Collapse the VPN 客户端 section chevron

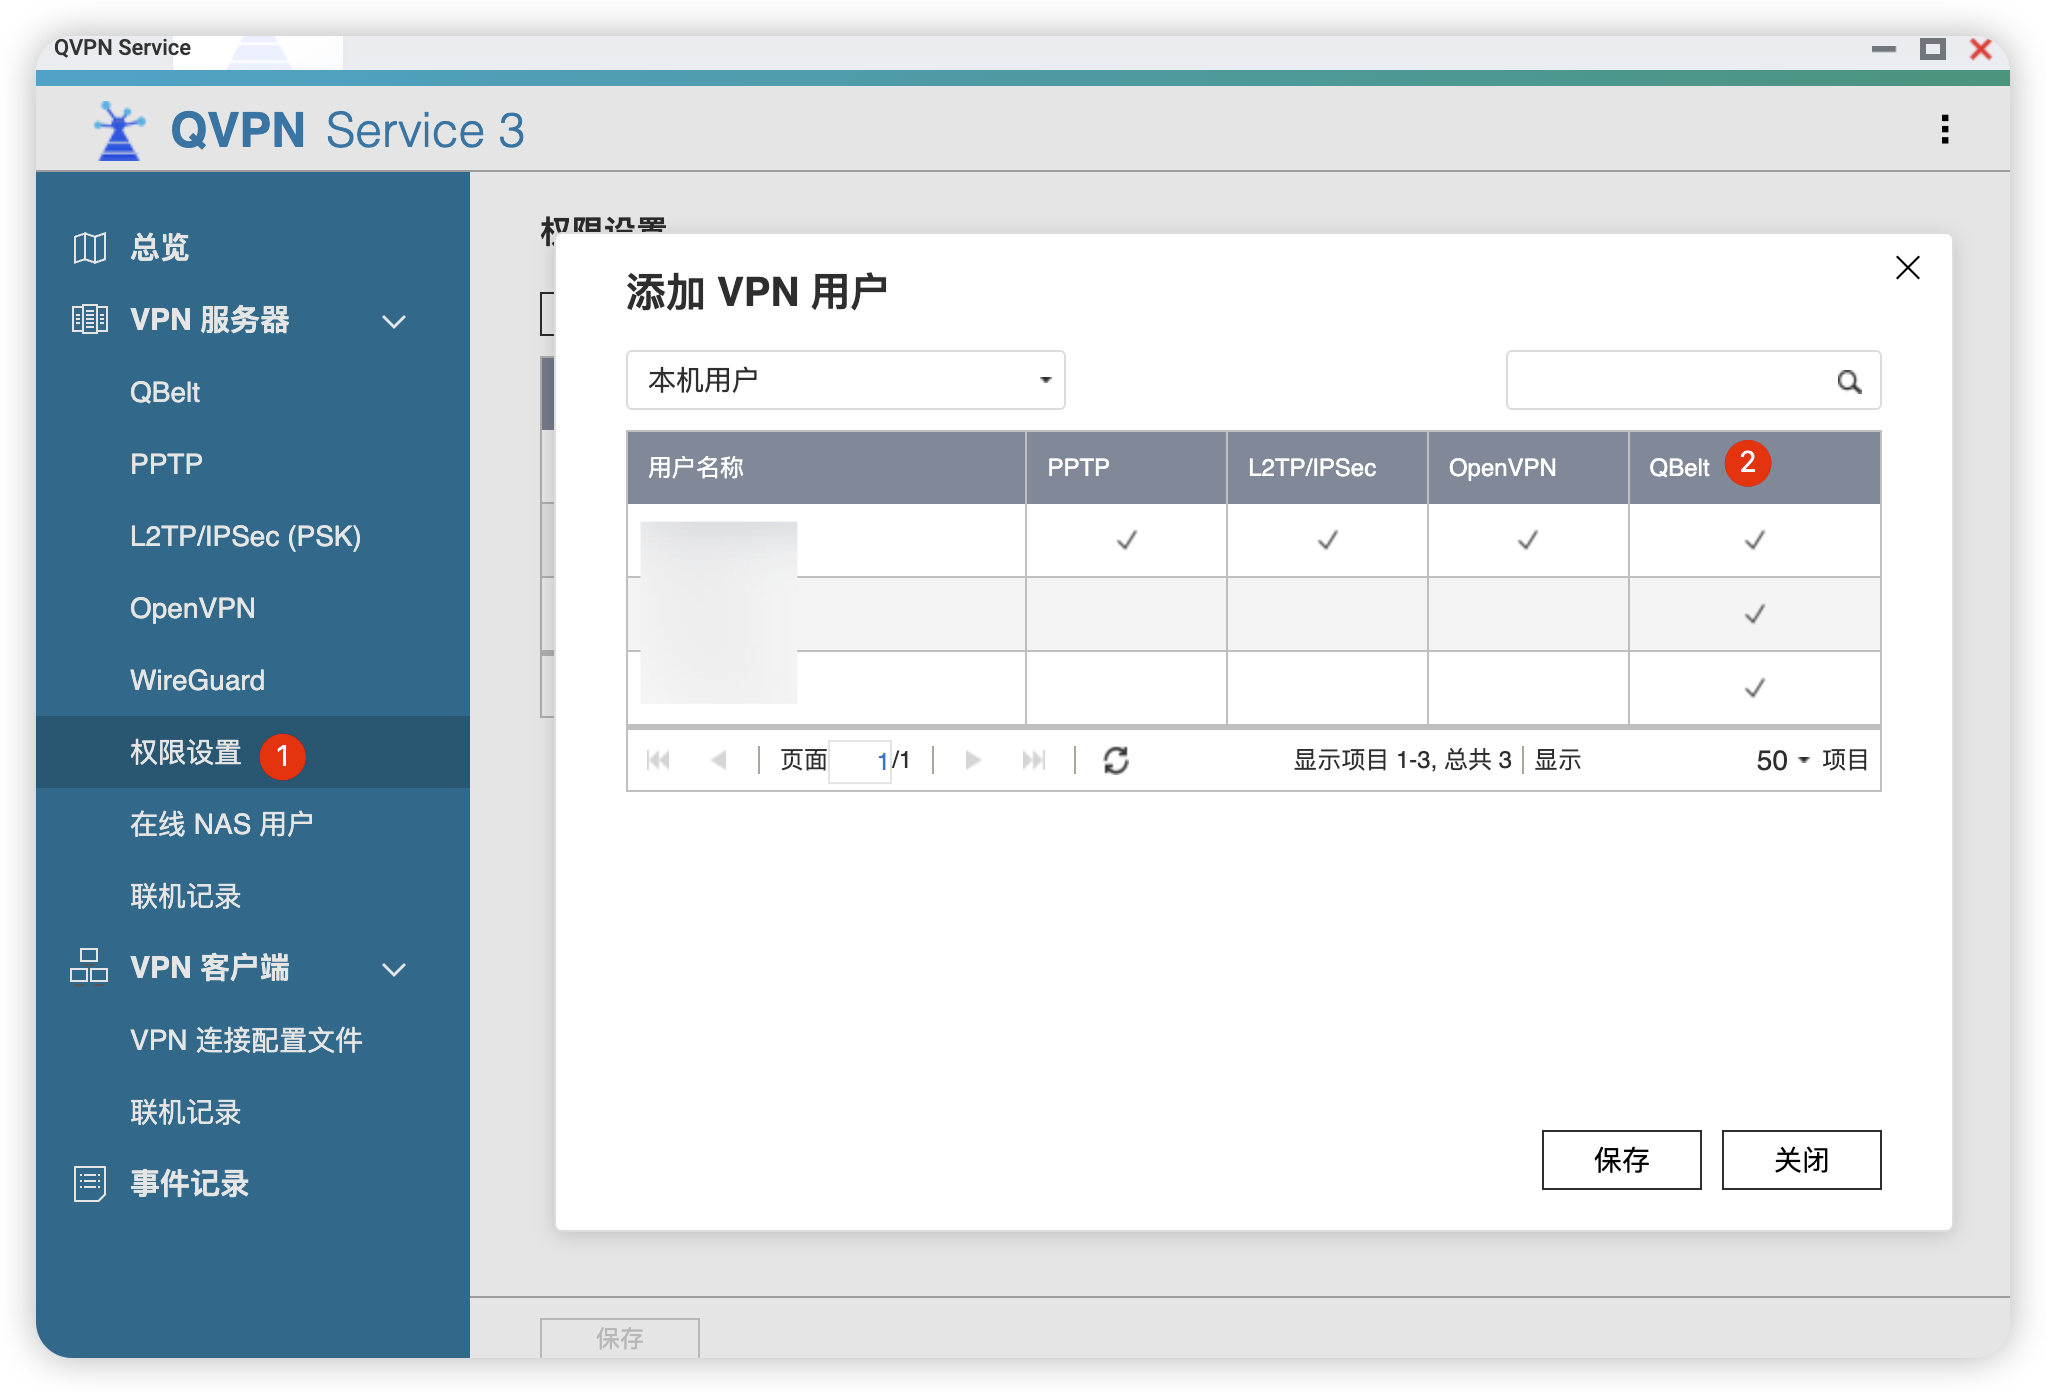click(x=394, y=969)
